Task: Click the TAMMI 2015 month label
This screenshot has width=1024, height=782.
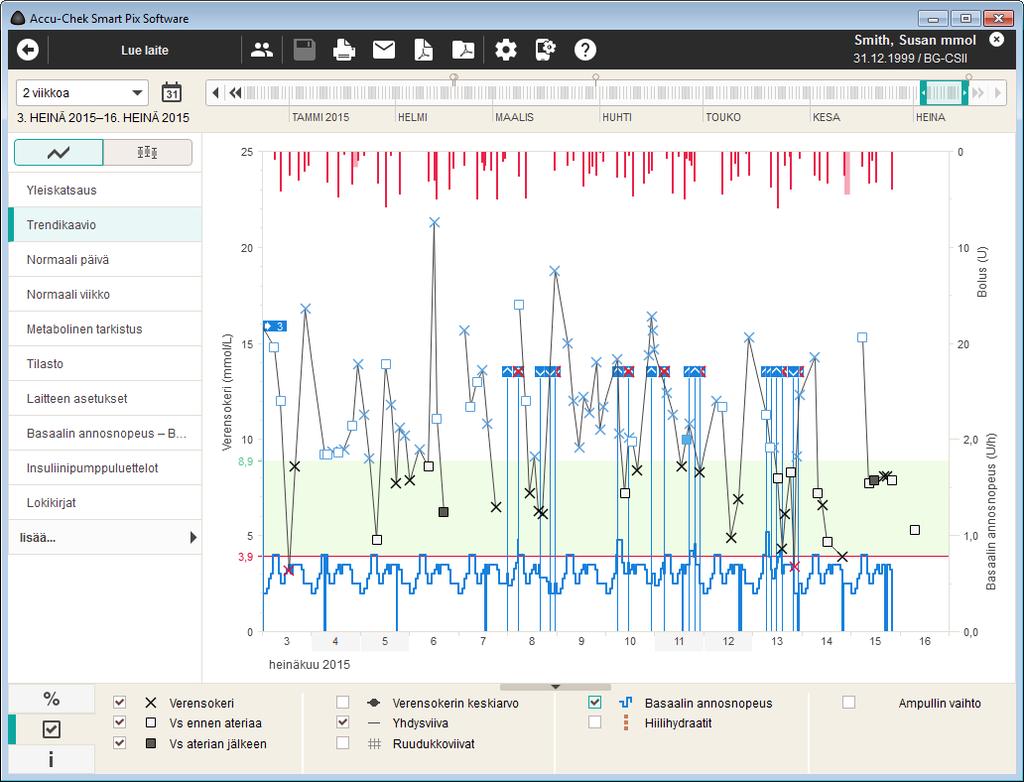Action: pos(320,117)
